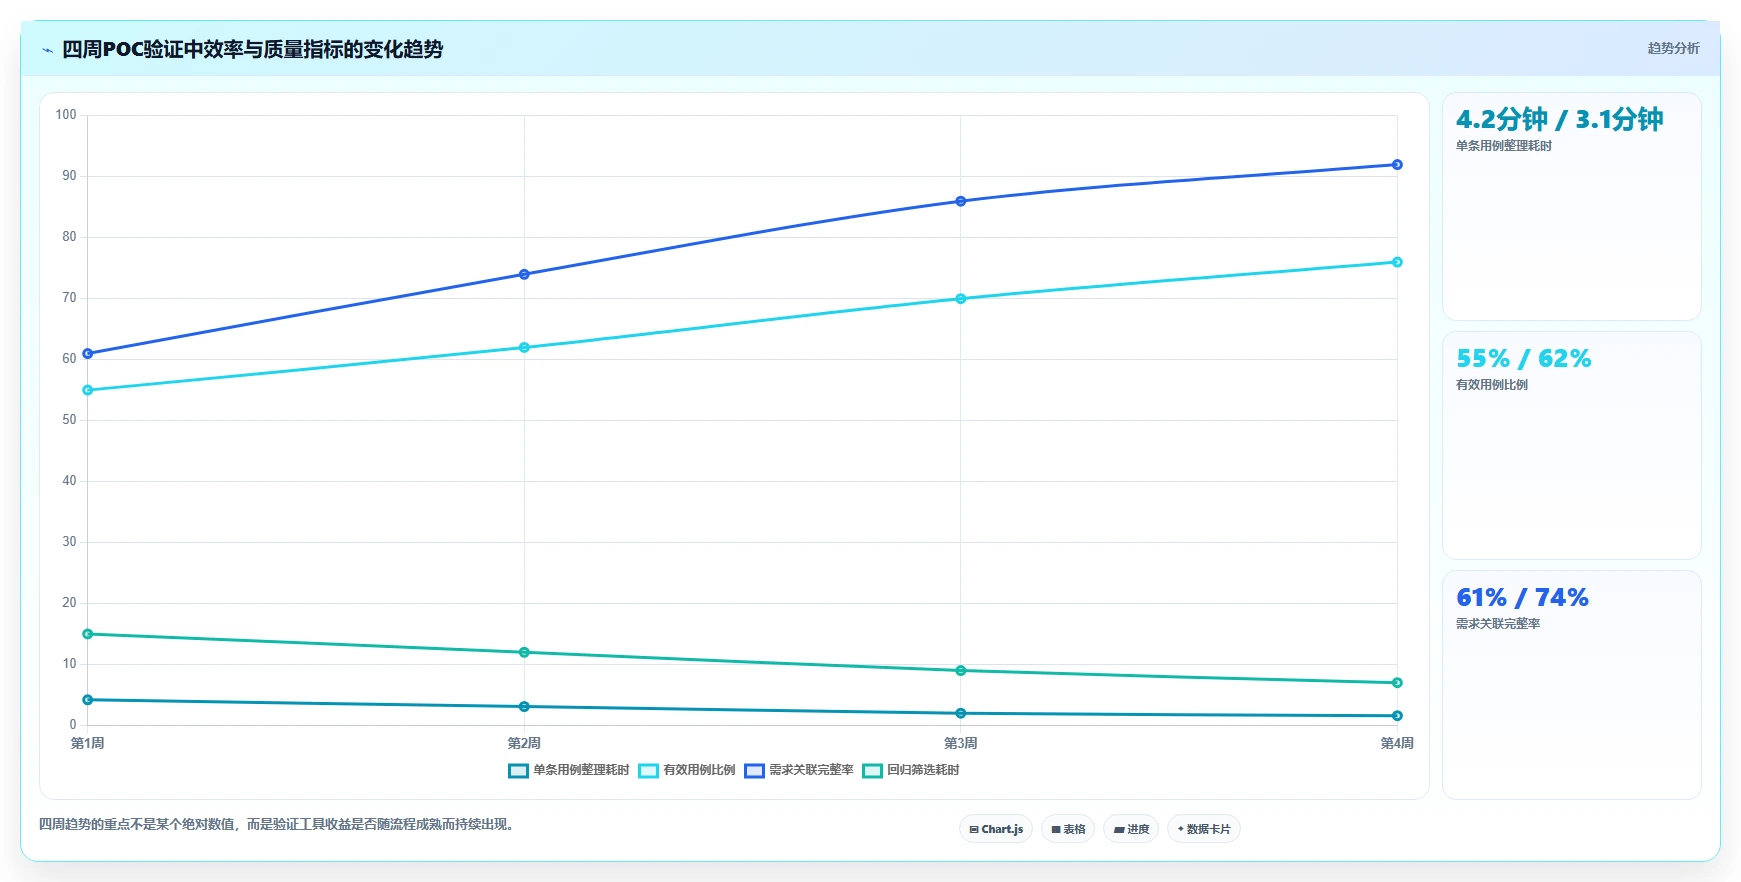Click the 100 y-axis tick label
The image size is (1741, 882).
coord(66,115)
